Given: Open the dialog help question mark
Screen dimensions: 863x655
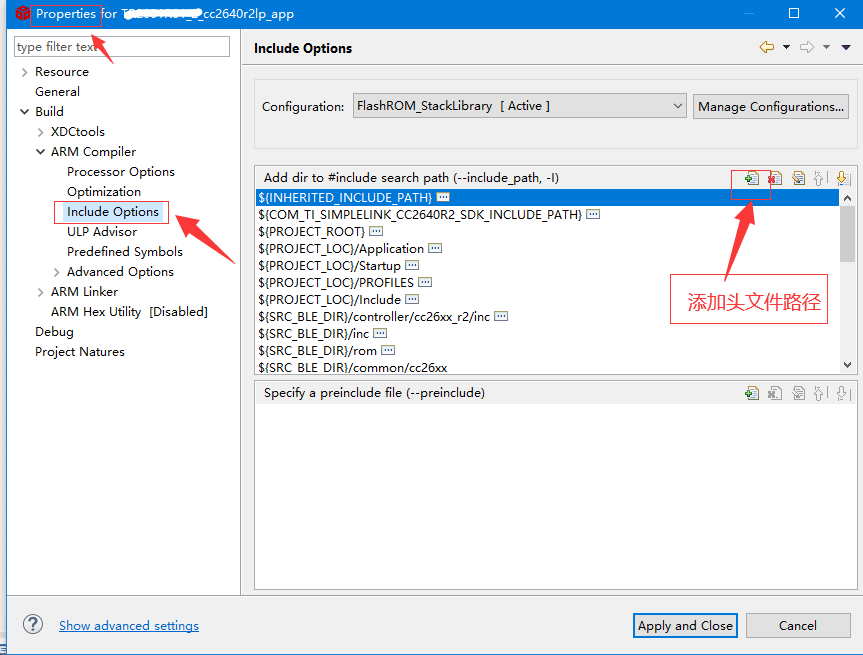Looking at the screenshot, I should pos(33,624).
